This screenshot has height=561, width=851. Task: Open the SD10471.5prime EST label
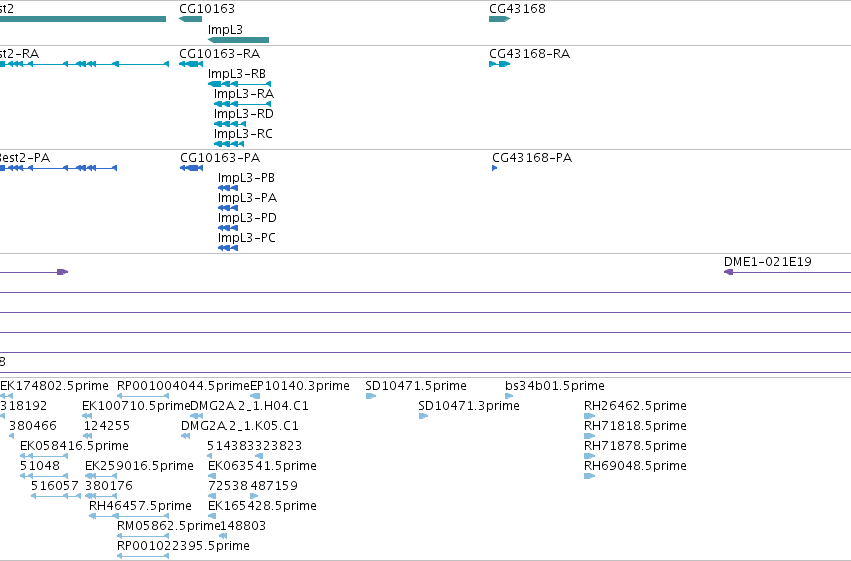416,386
